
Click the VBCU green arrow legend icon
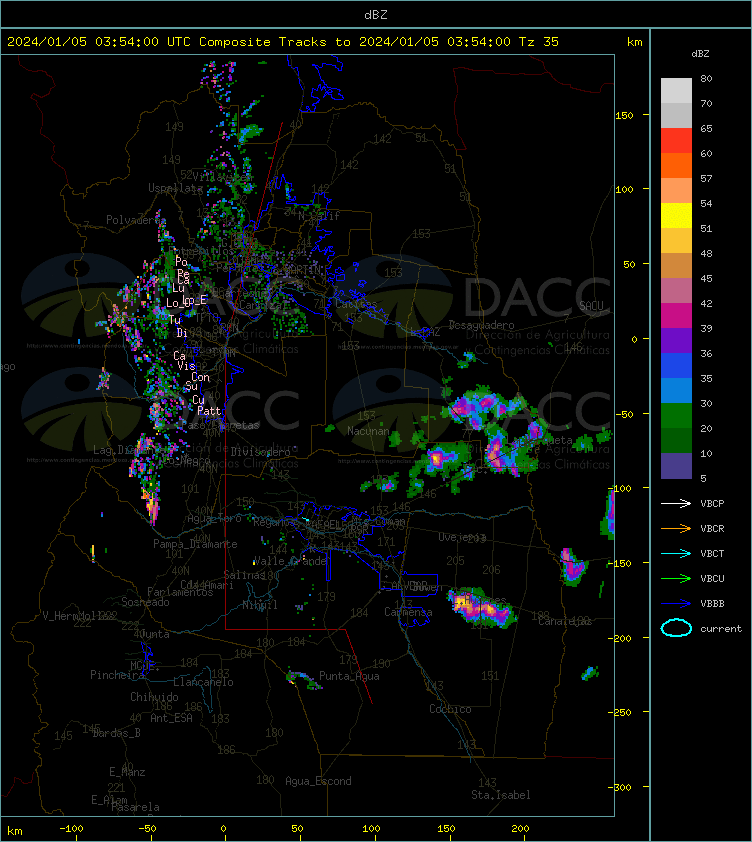click(x=676, y=578)
